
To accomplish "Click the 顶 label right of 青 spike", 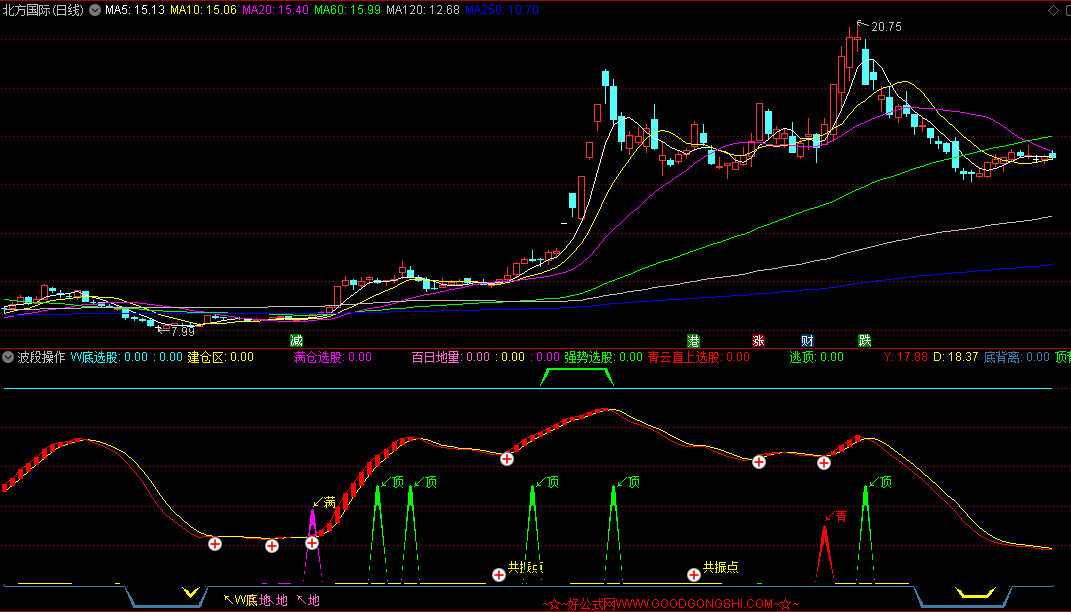I will [x=886, y=482].
